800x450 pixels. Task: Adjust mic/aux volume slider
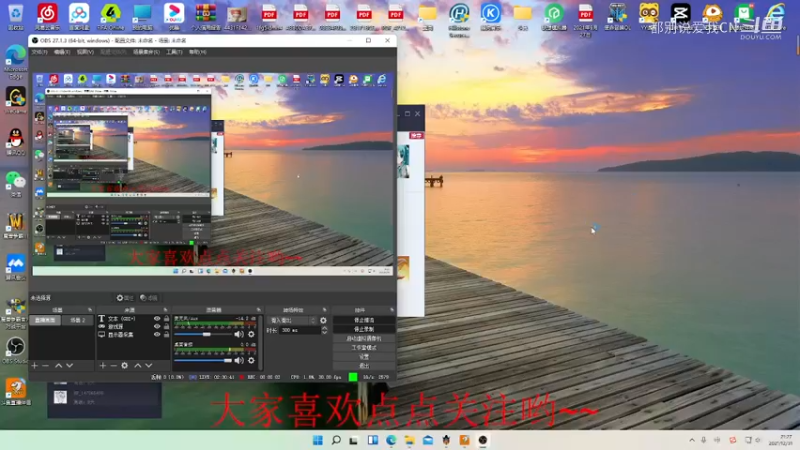click(203, 334)
